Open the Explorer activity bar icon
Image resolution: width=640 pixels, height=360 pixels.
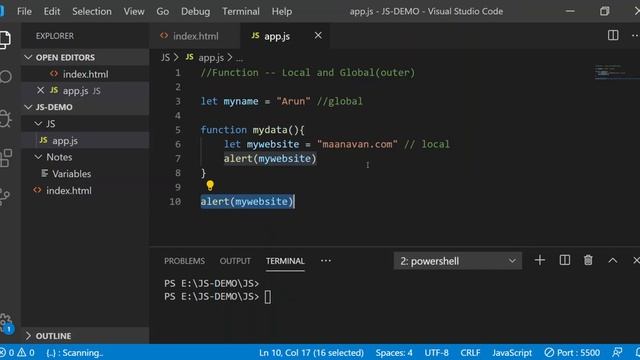click(5, 40)
